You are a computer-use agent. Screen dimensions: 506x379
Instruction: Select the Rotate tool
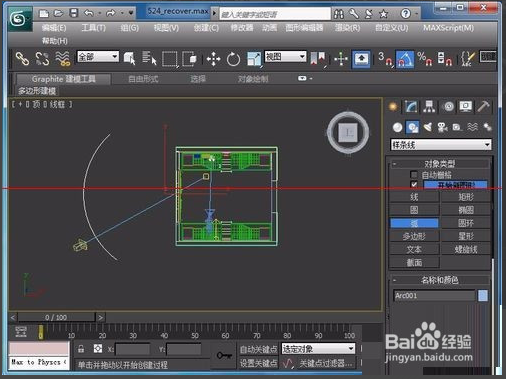(x=233, y=59)
